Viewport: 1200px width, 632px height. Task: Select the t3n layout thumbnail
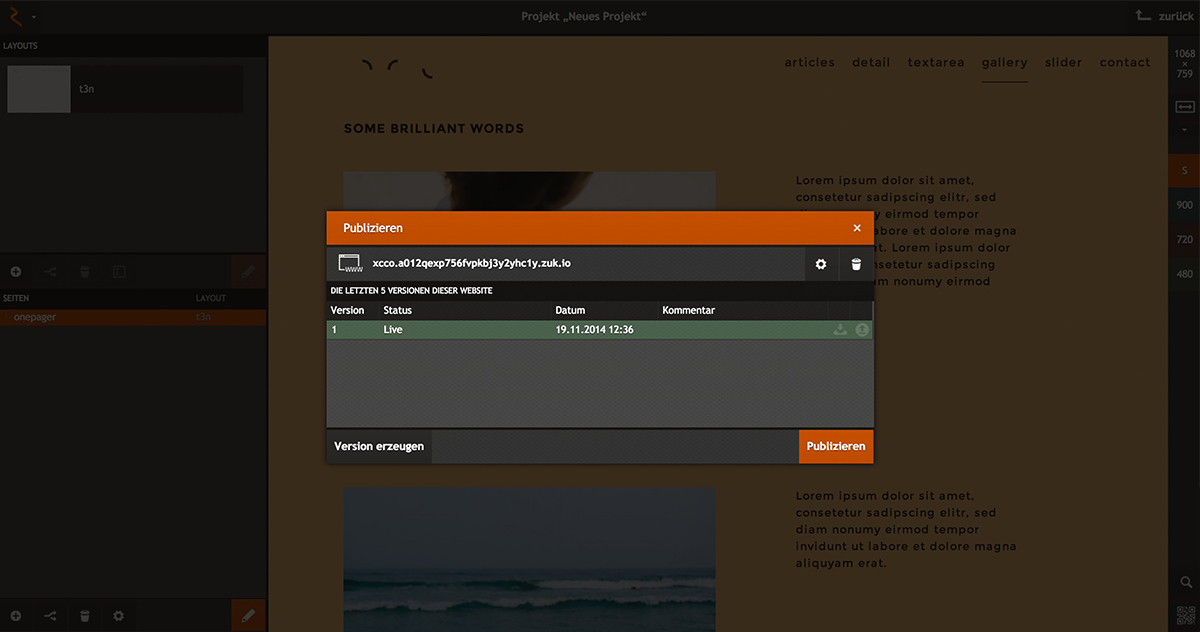pos(39,89)
